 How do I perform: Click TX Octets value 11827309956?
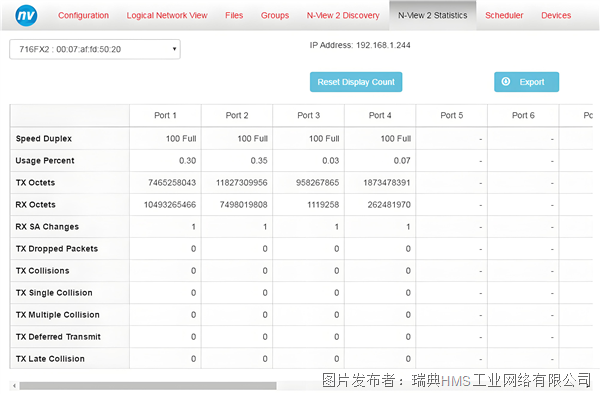point(241,182)
